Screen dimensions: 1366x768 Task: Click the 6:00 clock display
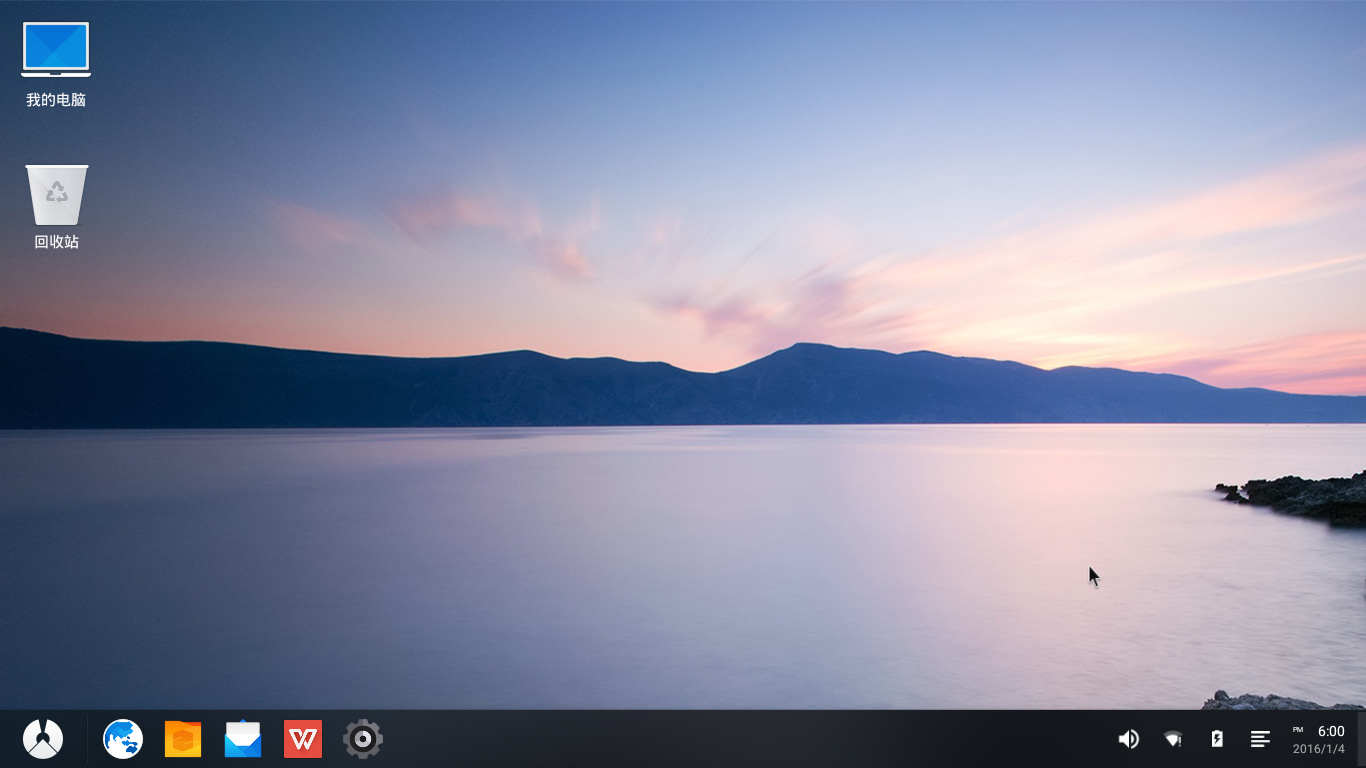1331,731
